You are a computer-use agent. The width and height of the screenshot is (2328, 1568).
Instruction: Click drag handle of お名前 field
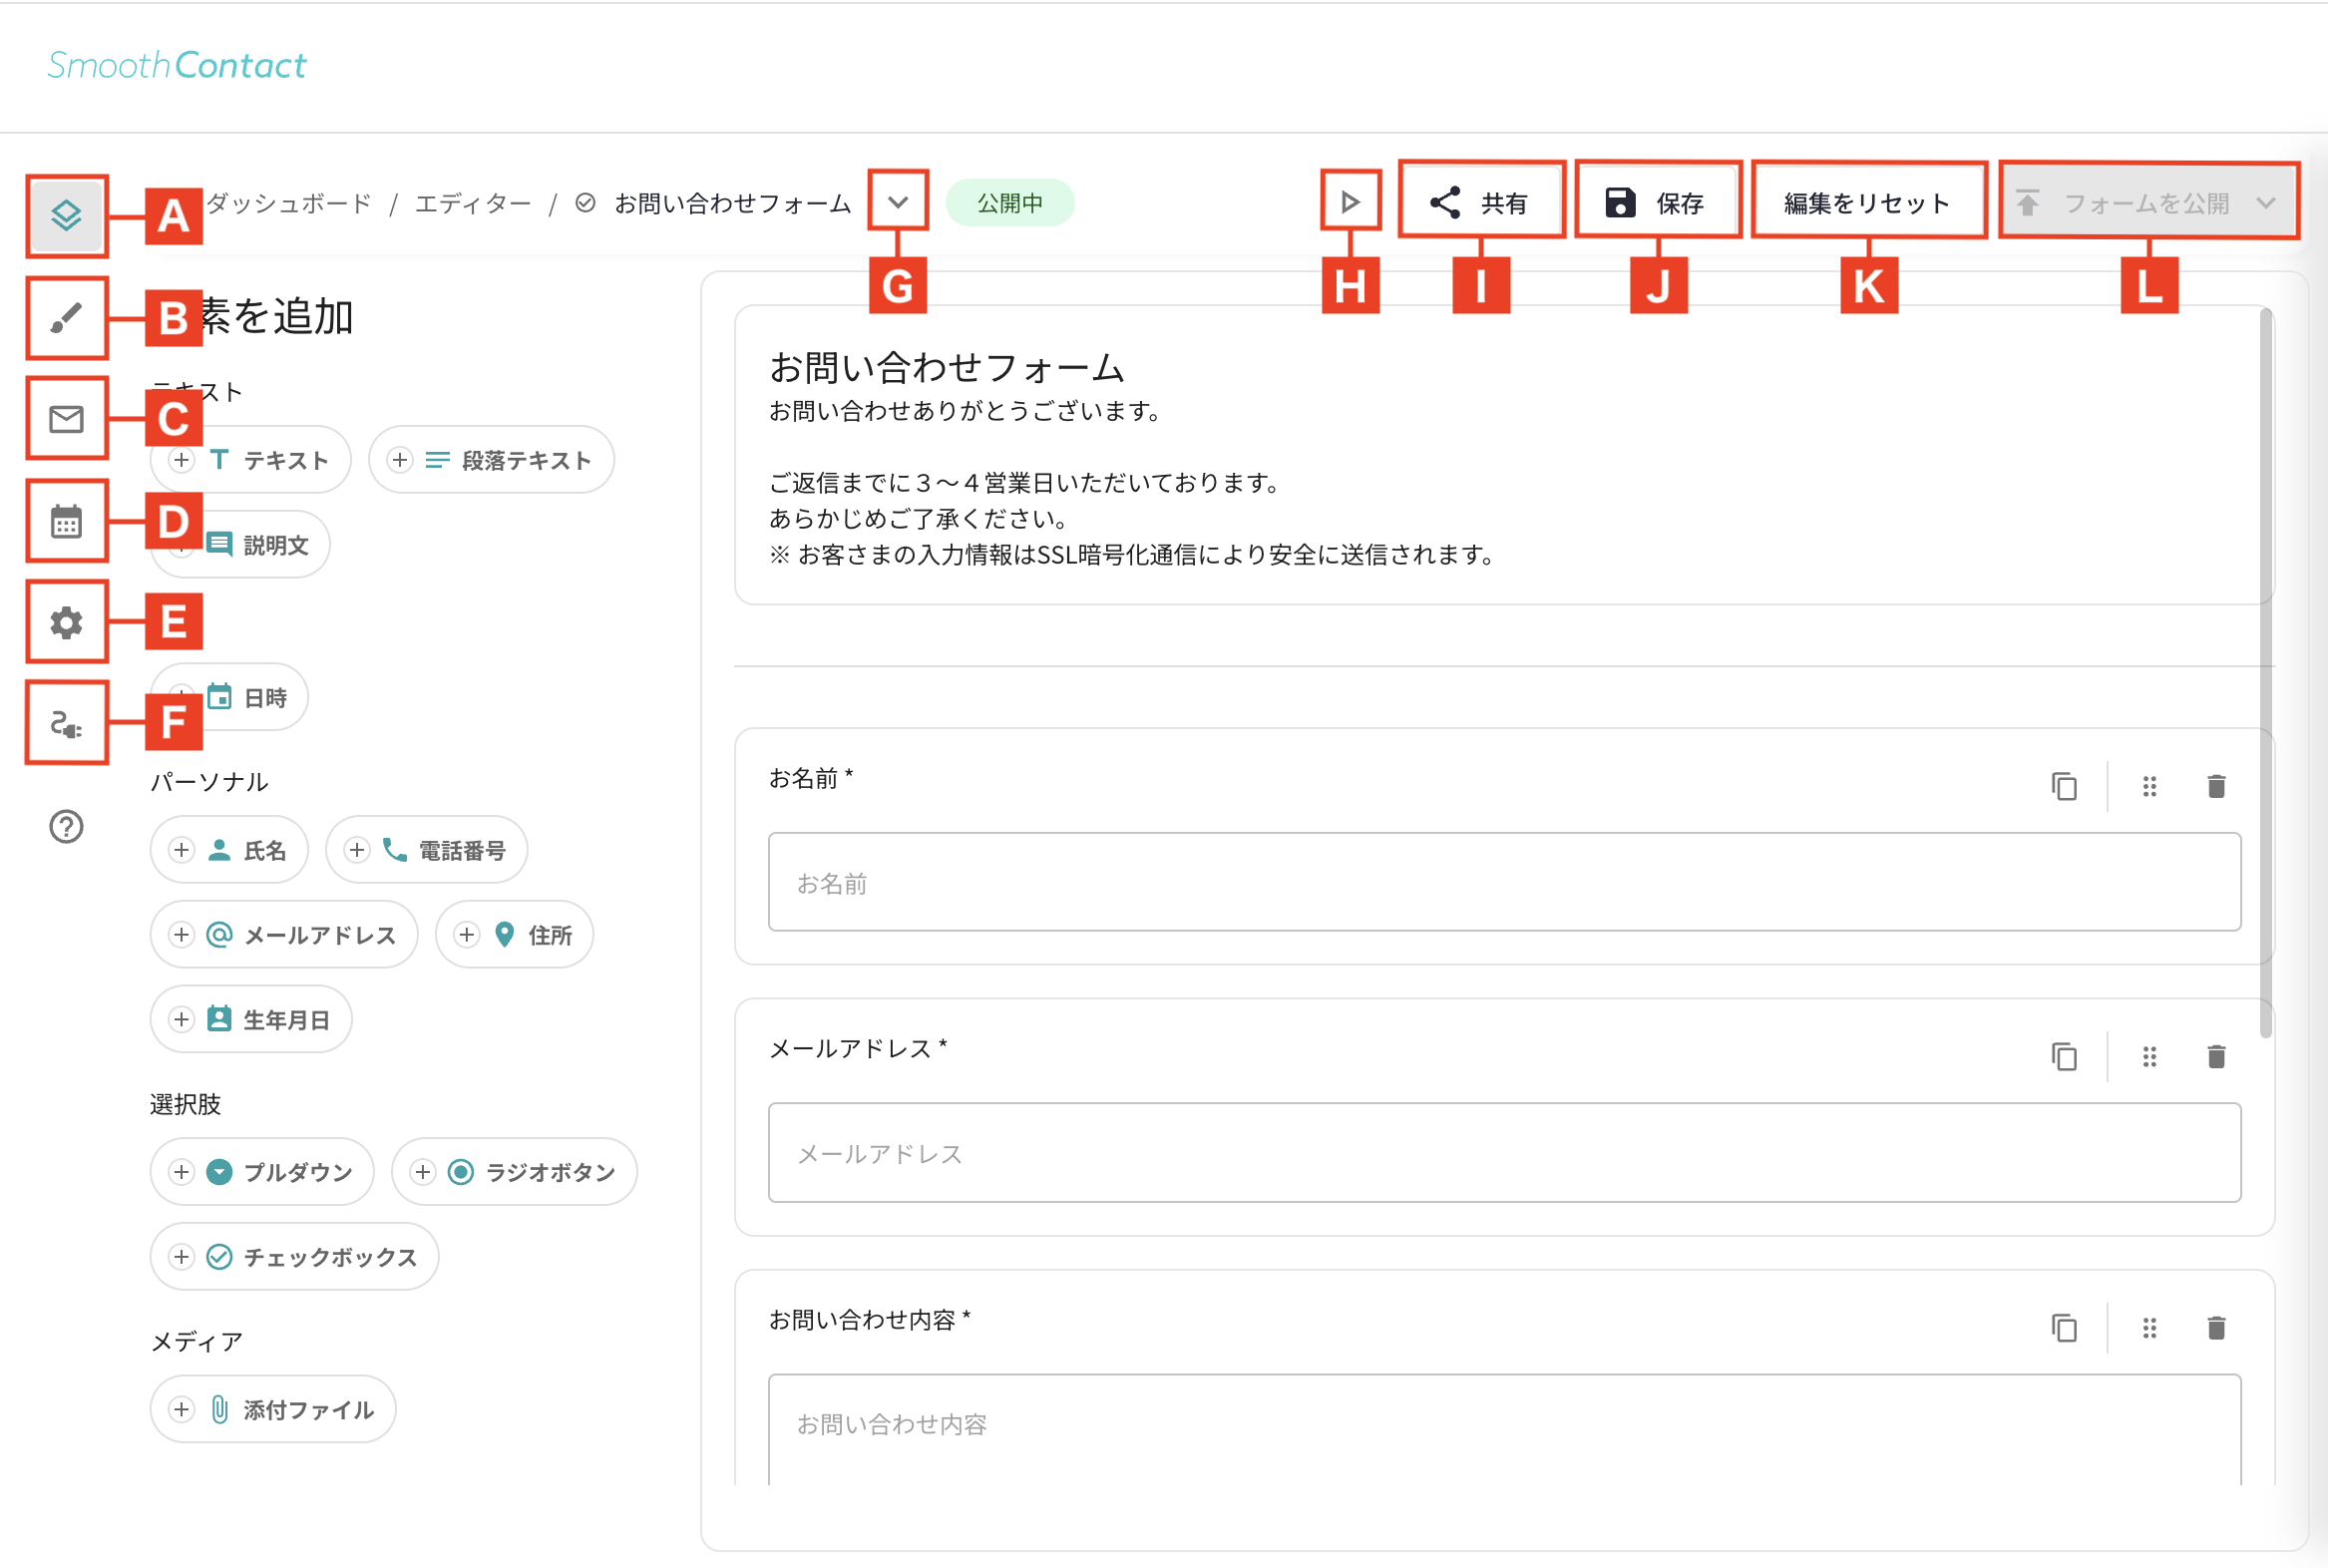(2149, 787)
